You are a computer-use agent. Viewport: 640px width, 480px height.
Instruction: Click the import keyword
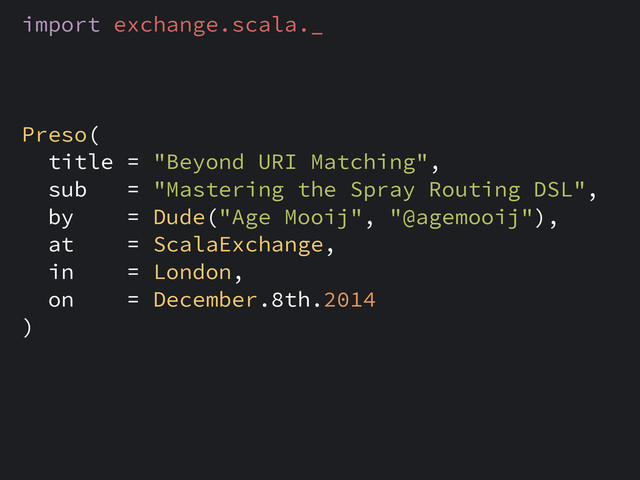coord(61,25)
